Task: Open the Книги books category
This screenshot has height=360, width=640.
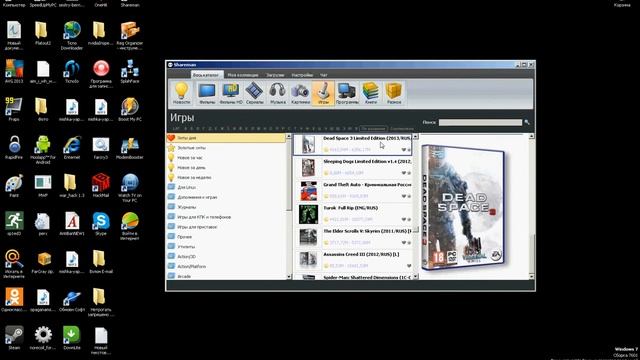Action: coord(371,93)
